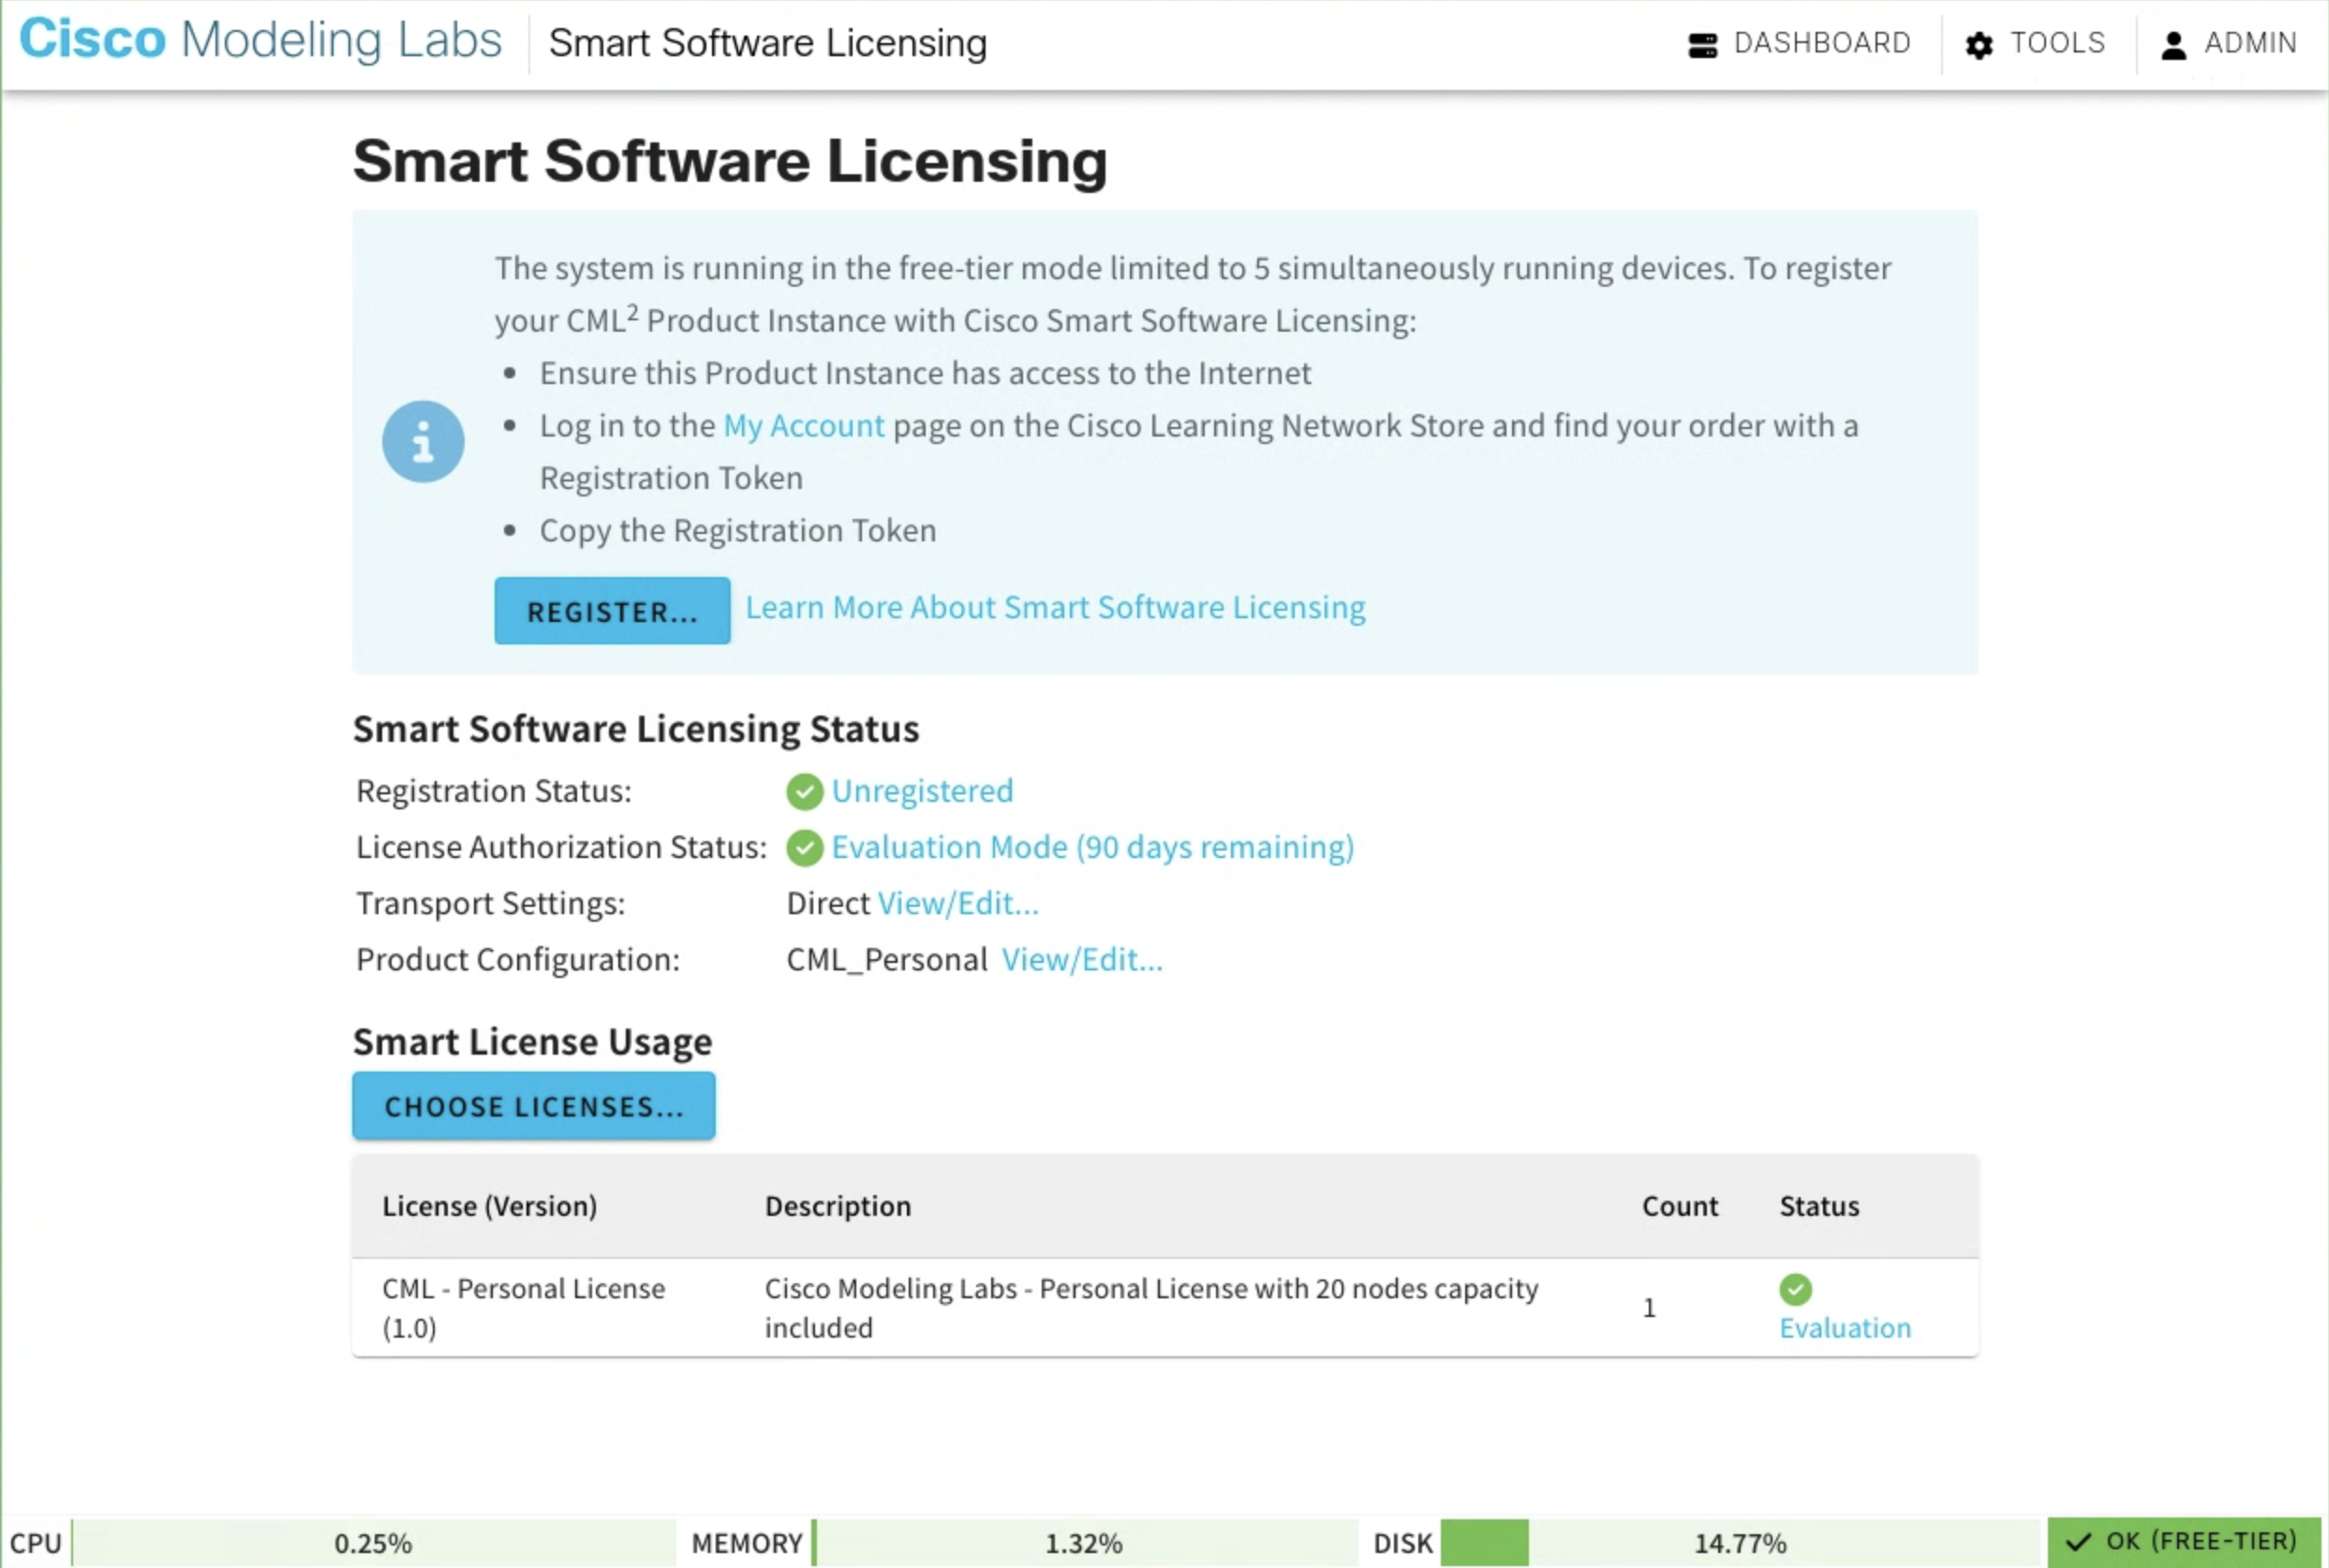Click green checkmark beside Evaluation Mode
Viewport: 2329px width, 1568px height.
click(x=804, y=847)
